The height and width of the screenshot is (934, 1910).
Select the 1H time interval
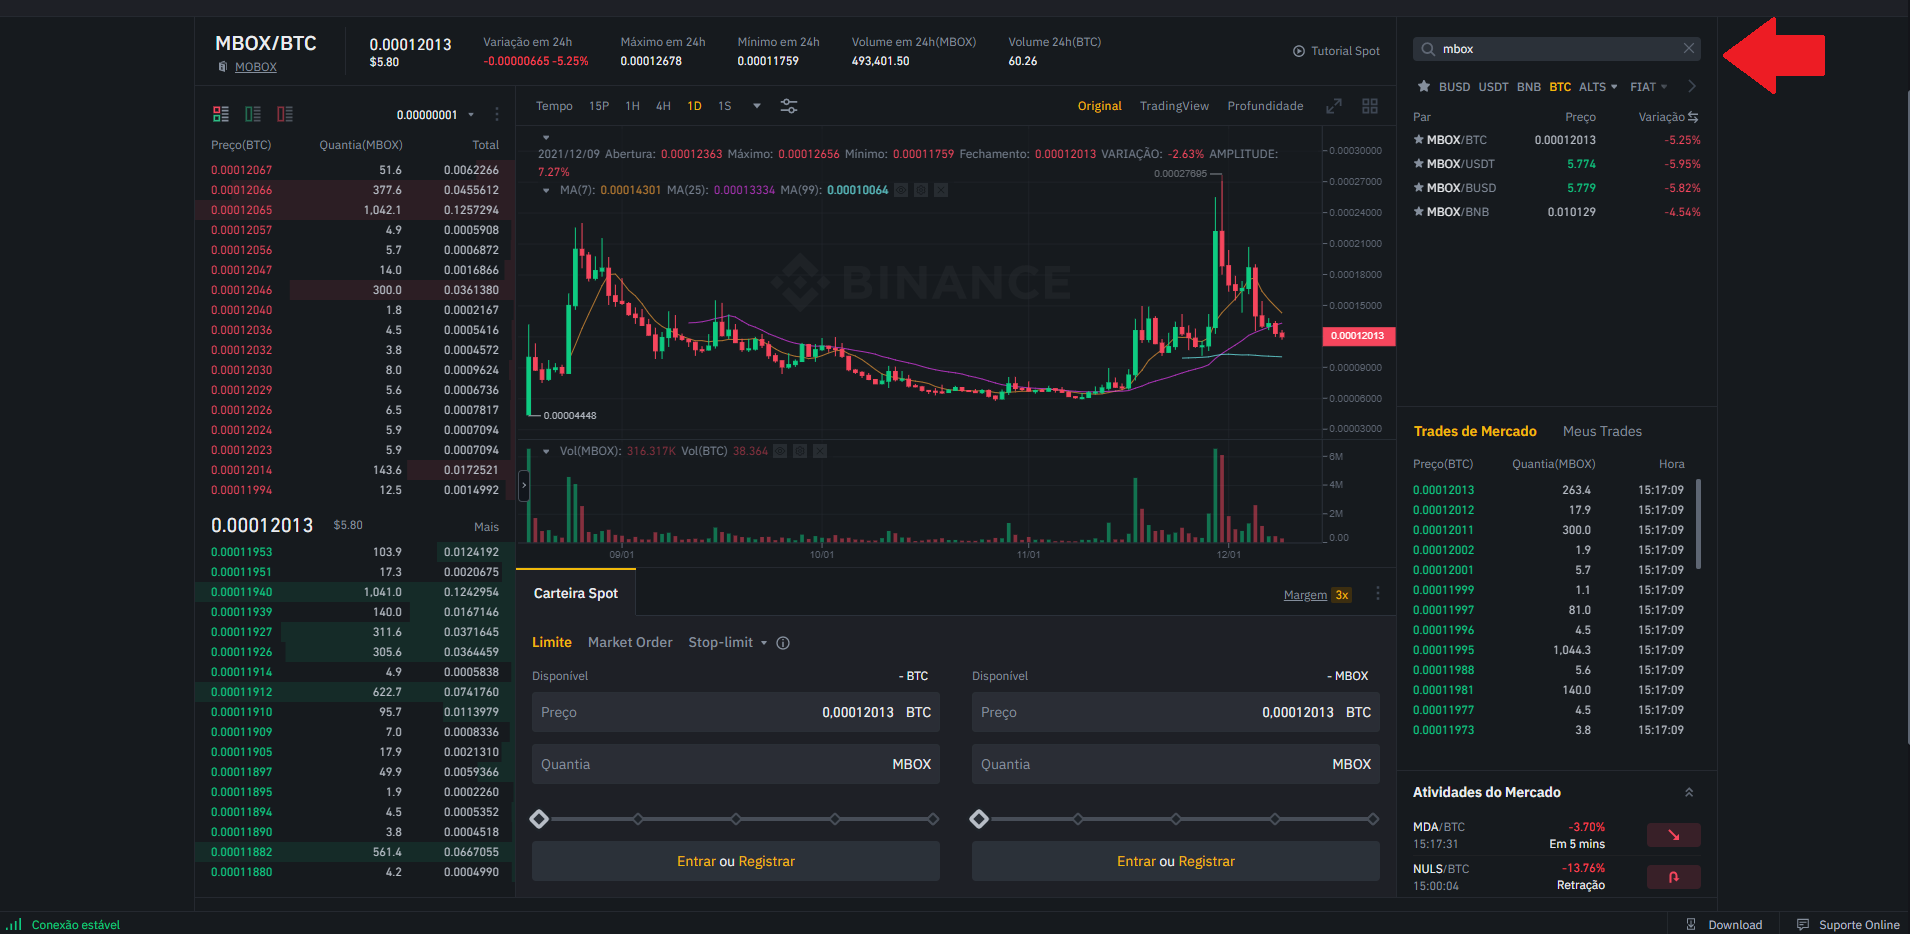coord(632,106)
